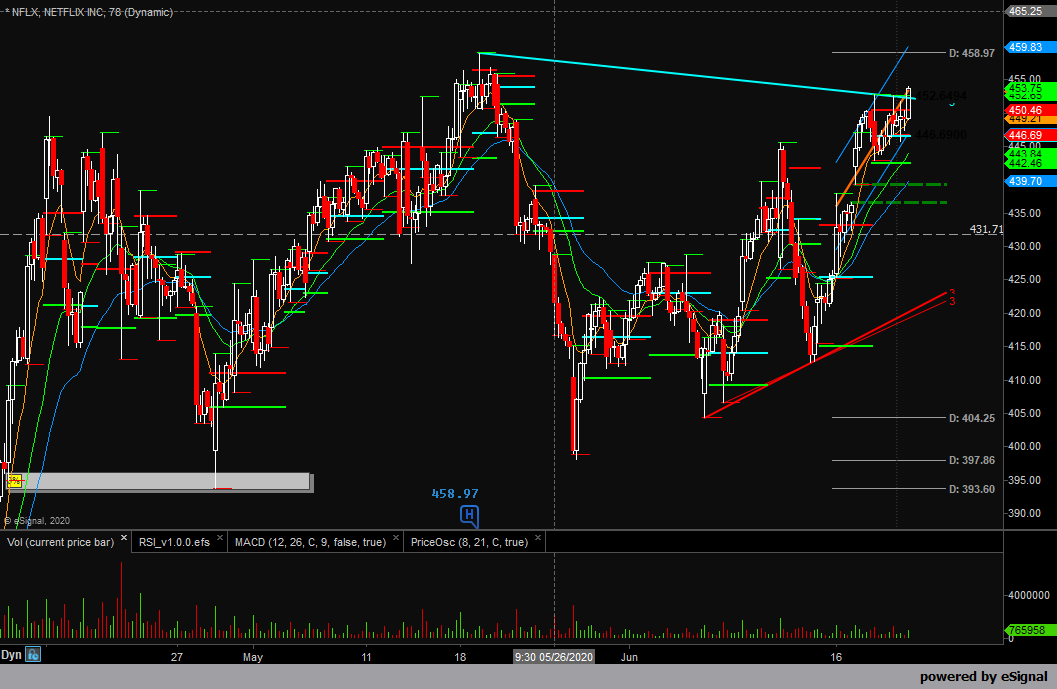
Task: Click the yellow marker icon on the gray bar
Action: 14,481
